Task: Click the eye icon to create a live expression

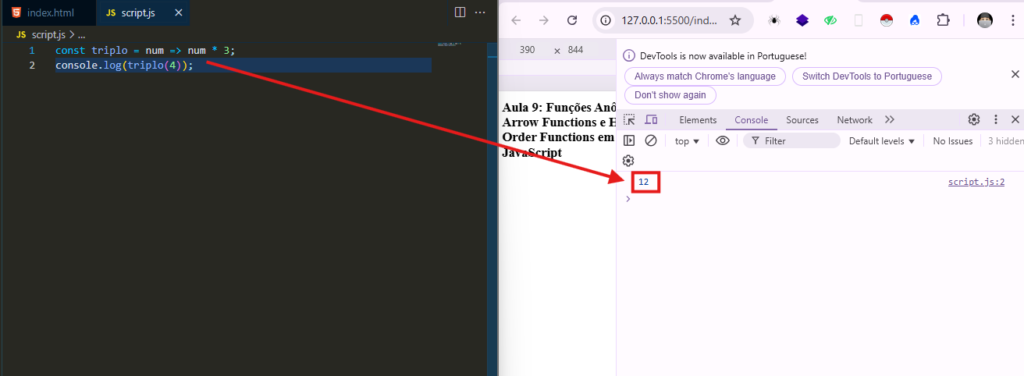Action: [722, 140]
